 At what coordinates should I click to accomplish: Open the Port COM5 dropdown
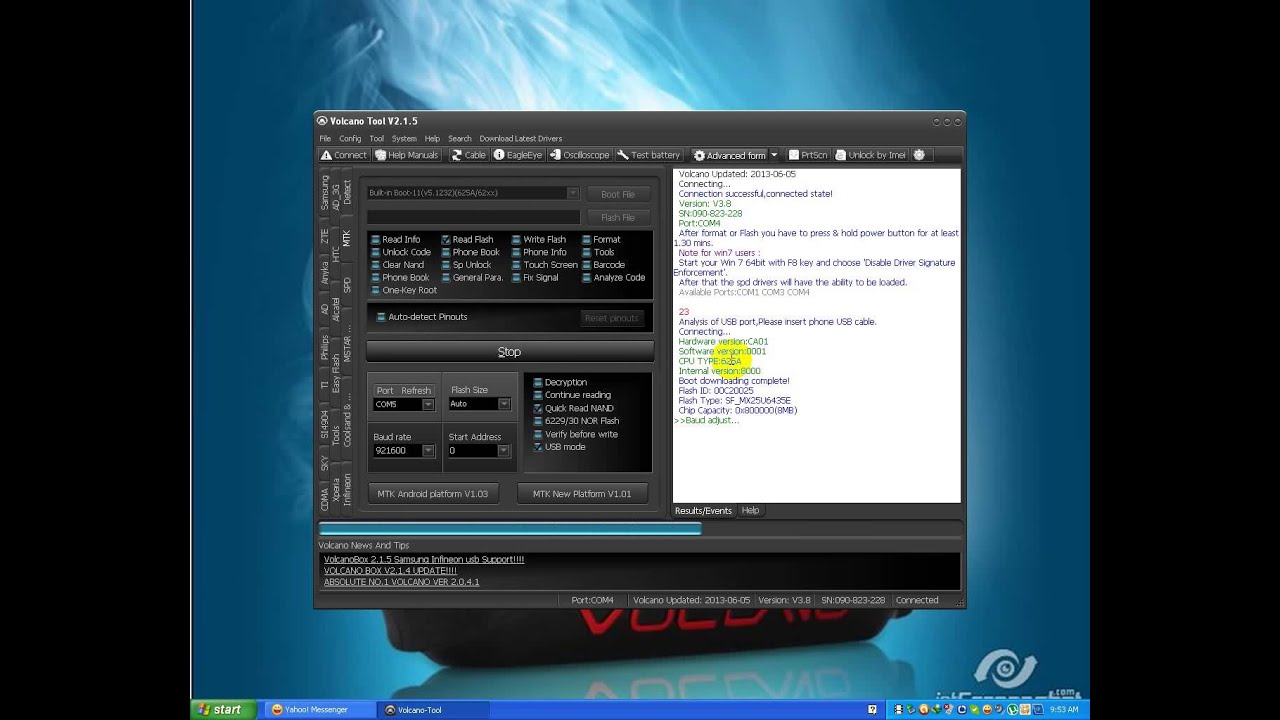pos(428,404)
